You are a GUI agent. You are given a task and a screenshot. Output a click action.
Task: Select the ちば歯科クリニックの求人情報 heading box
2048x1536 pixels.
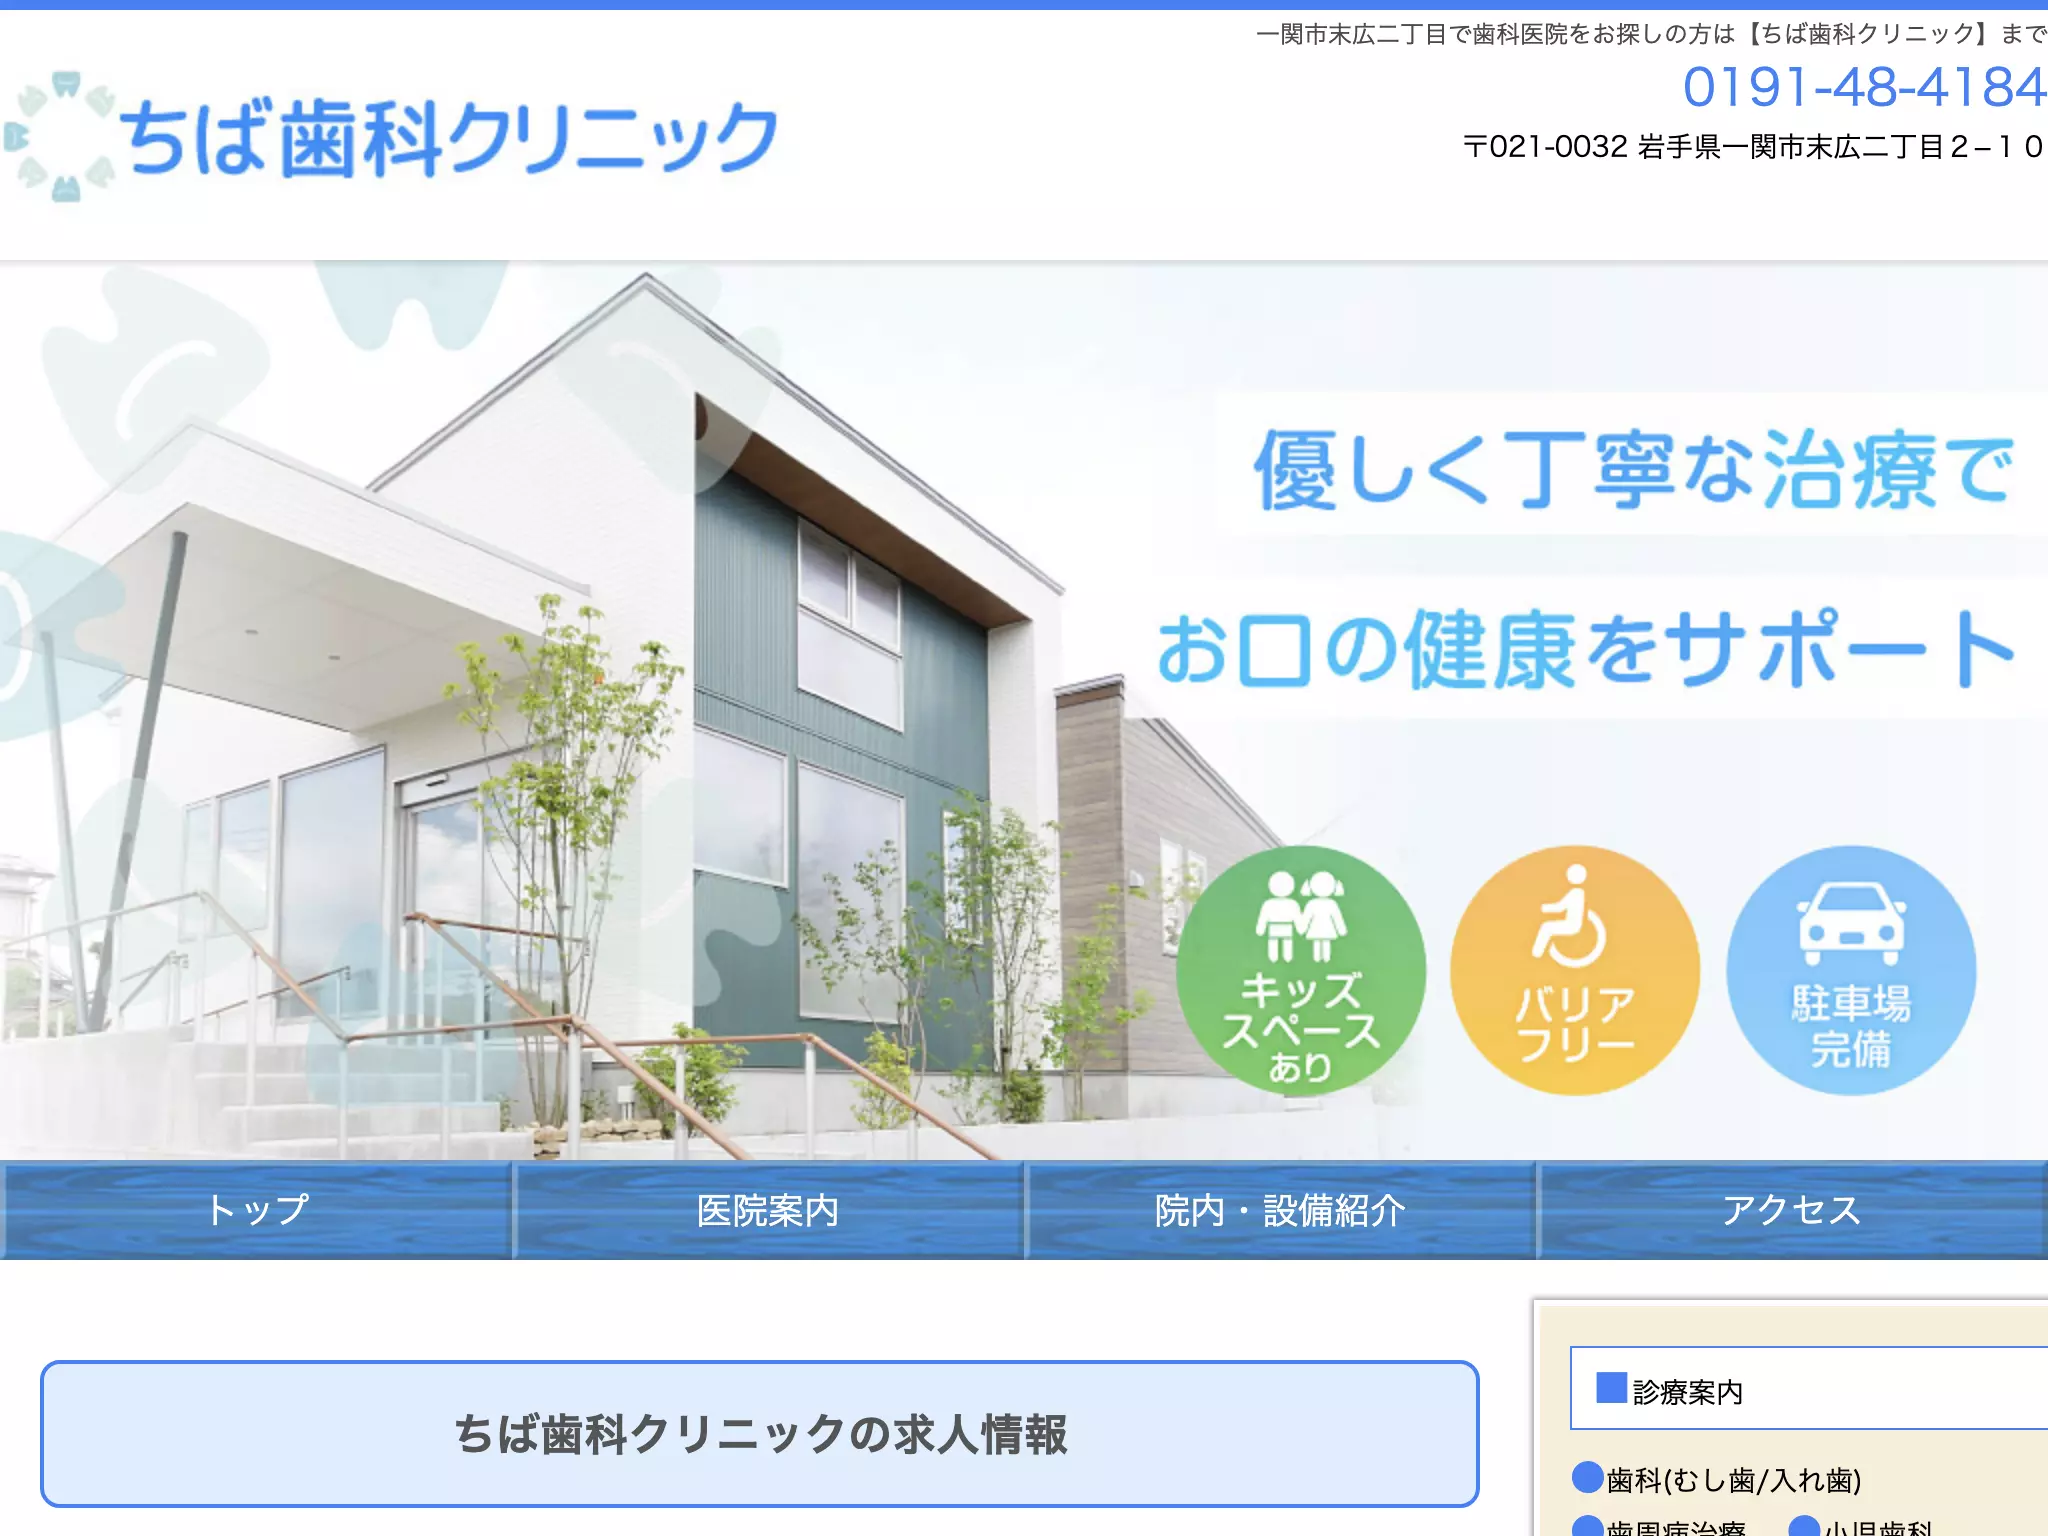click(x=760, y=1434)
